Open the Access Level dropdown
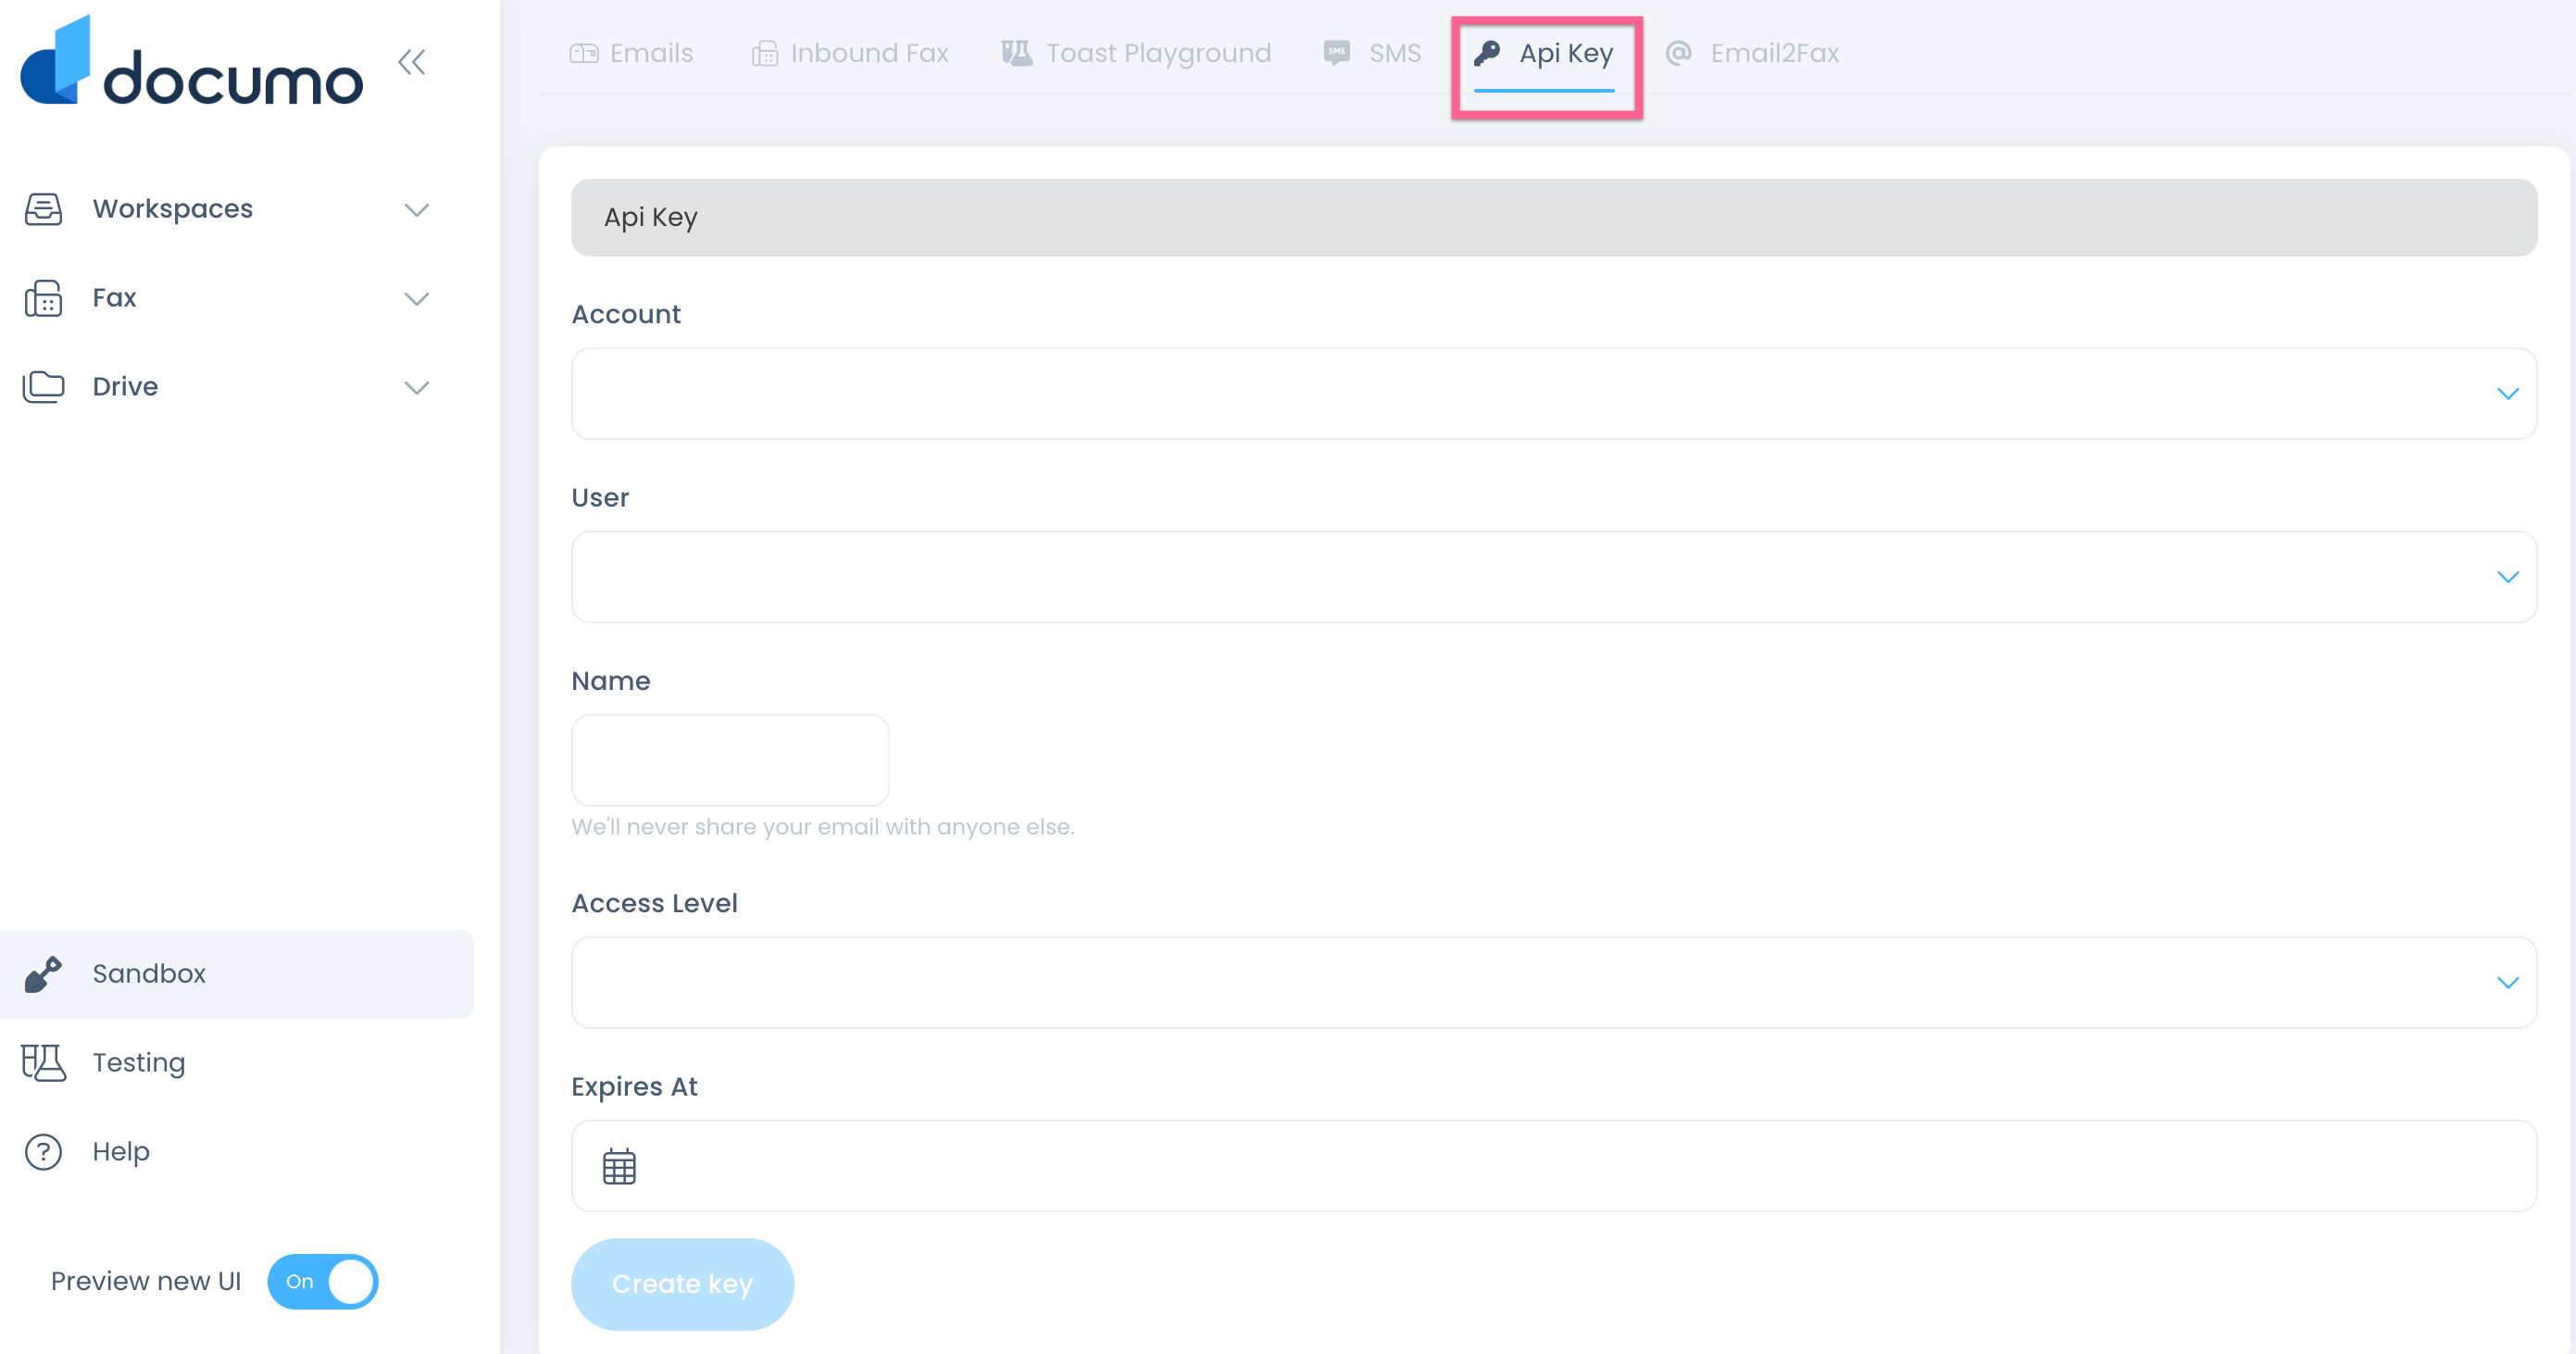This screenshot has width=2576, height=1354. 1553,982
